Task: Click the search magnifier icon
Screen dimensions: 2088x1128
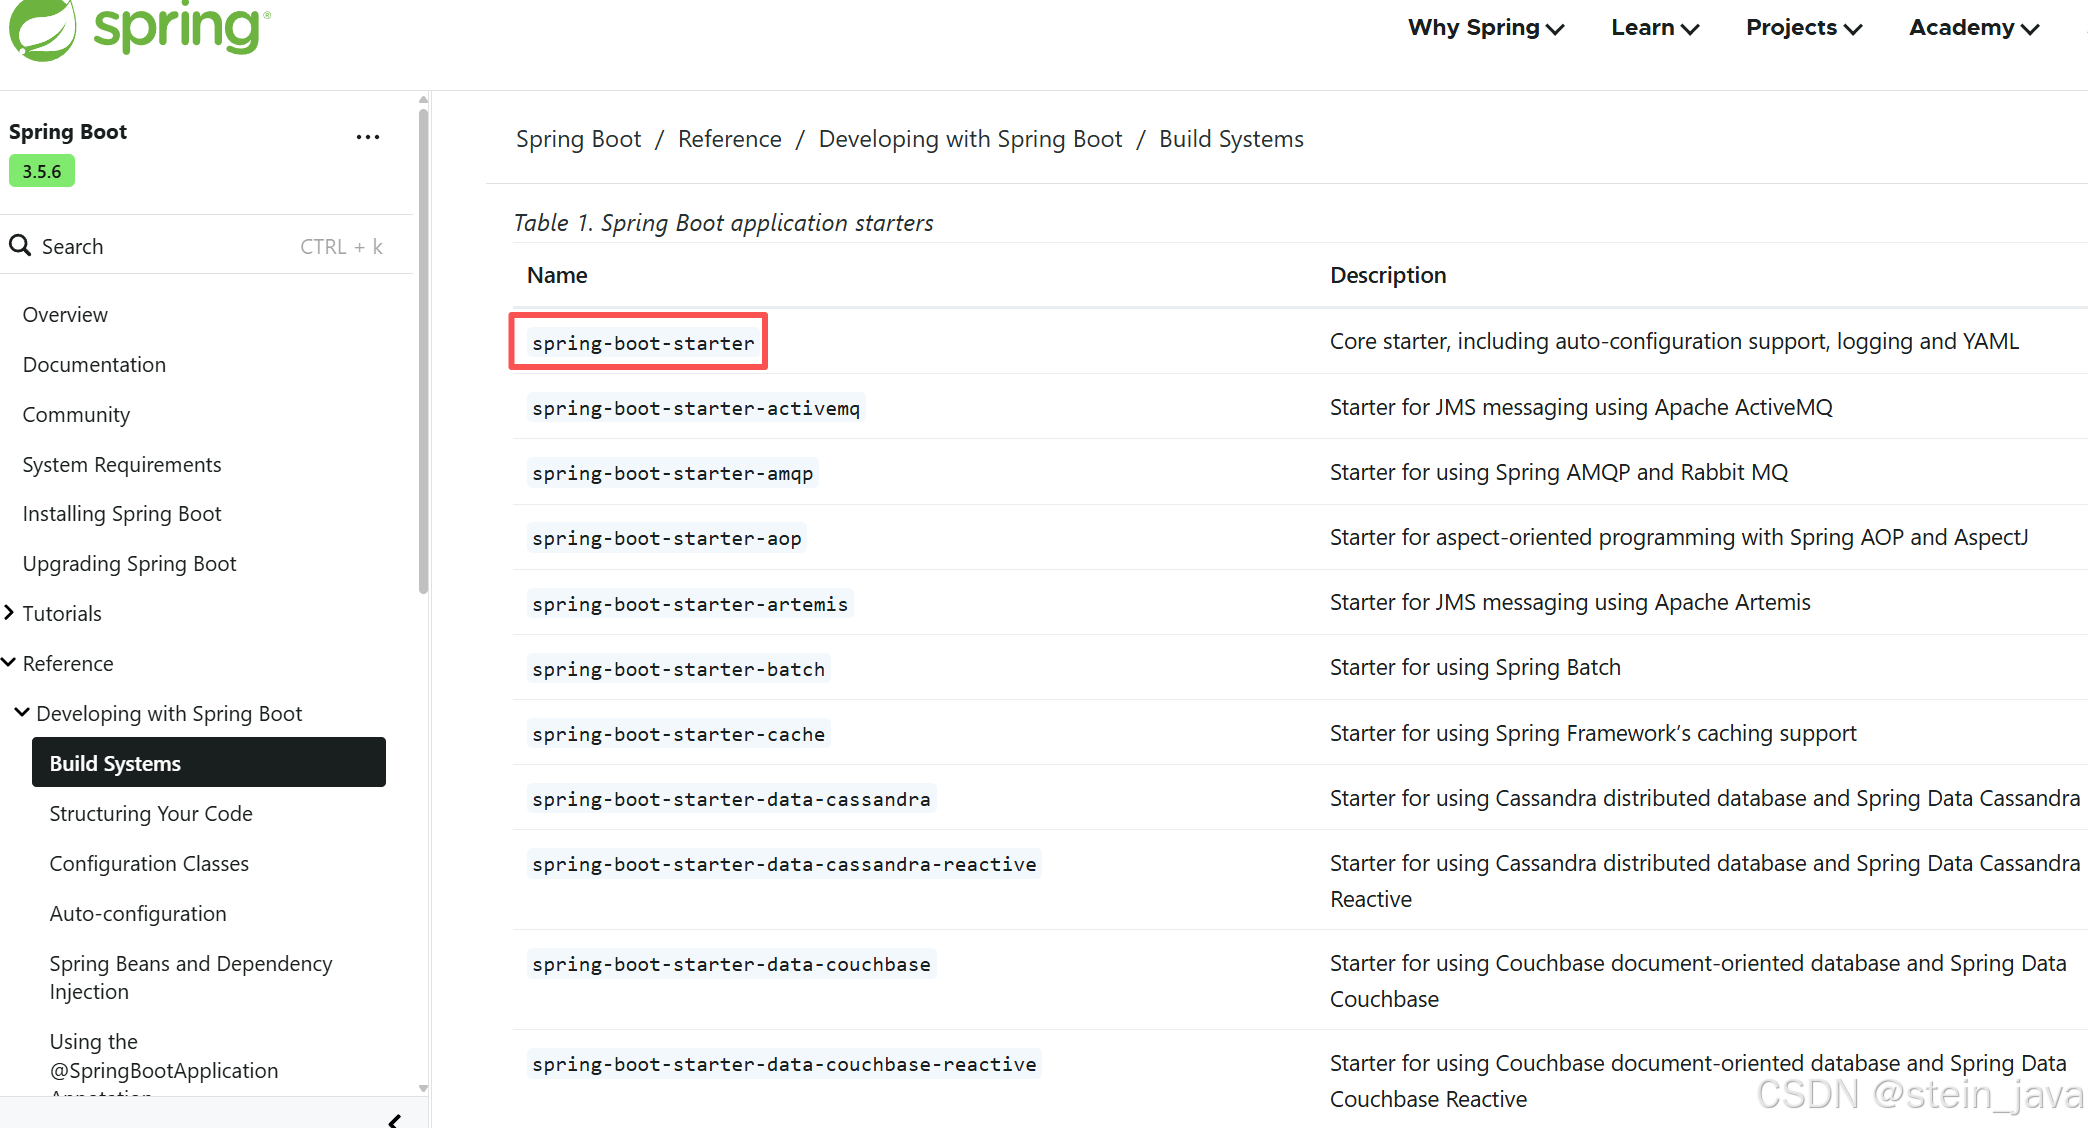Action: [x=20, y=245]
